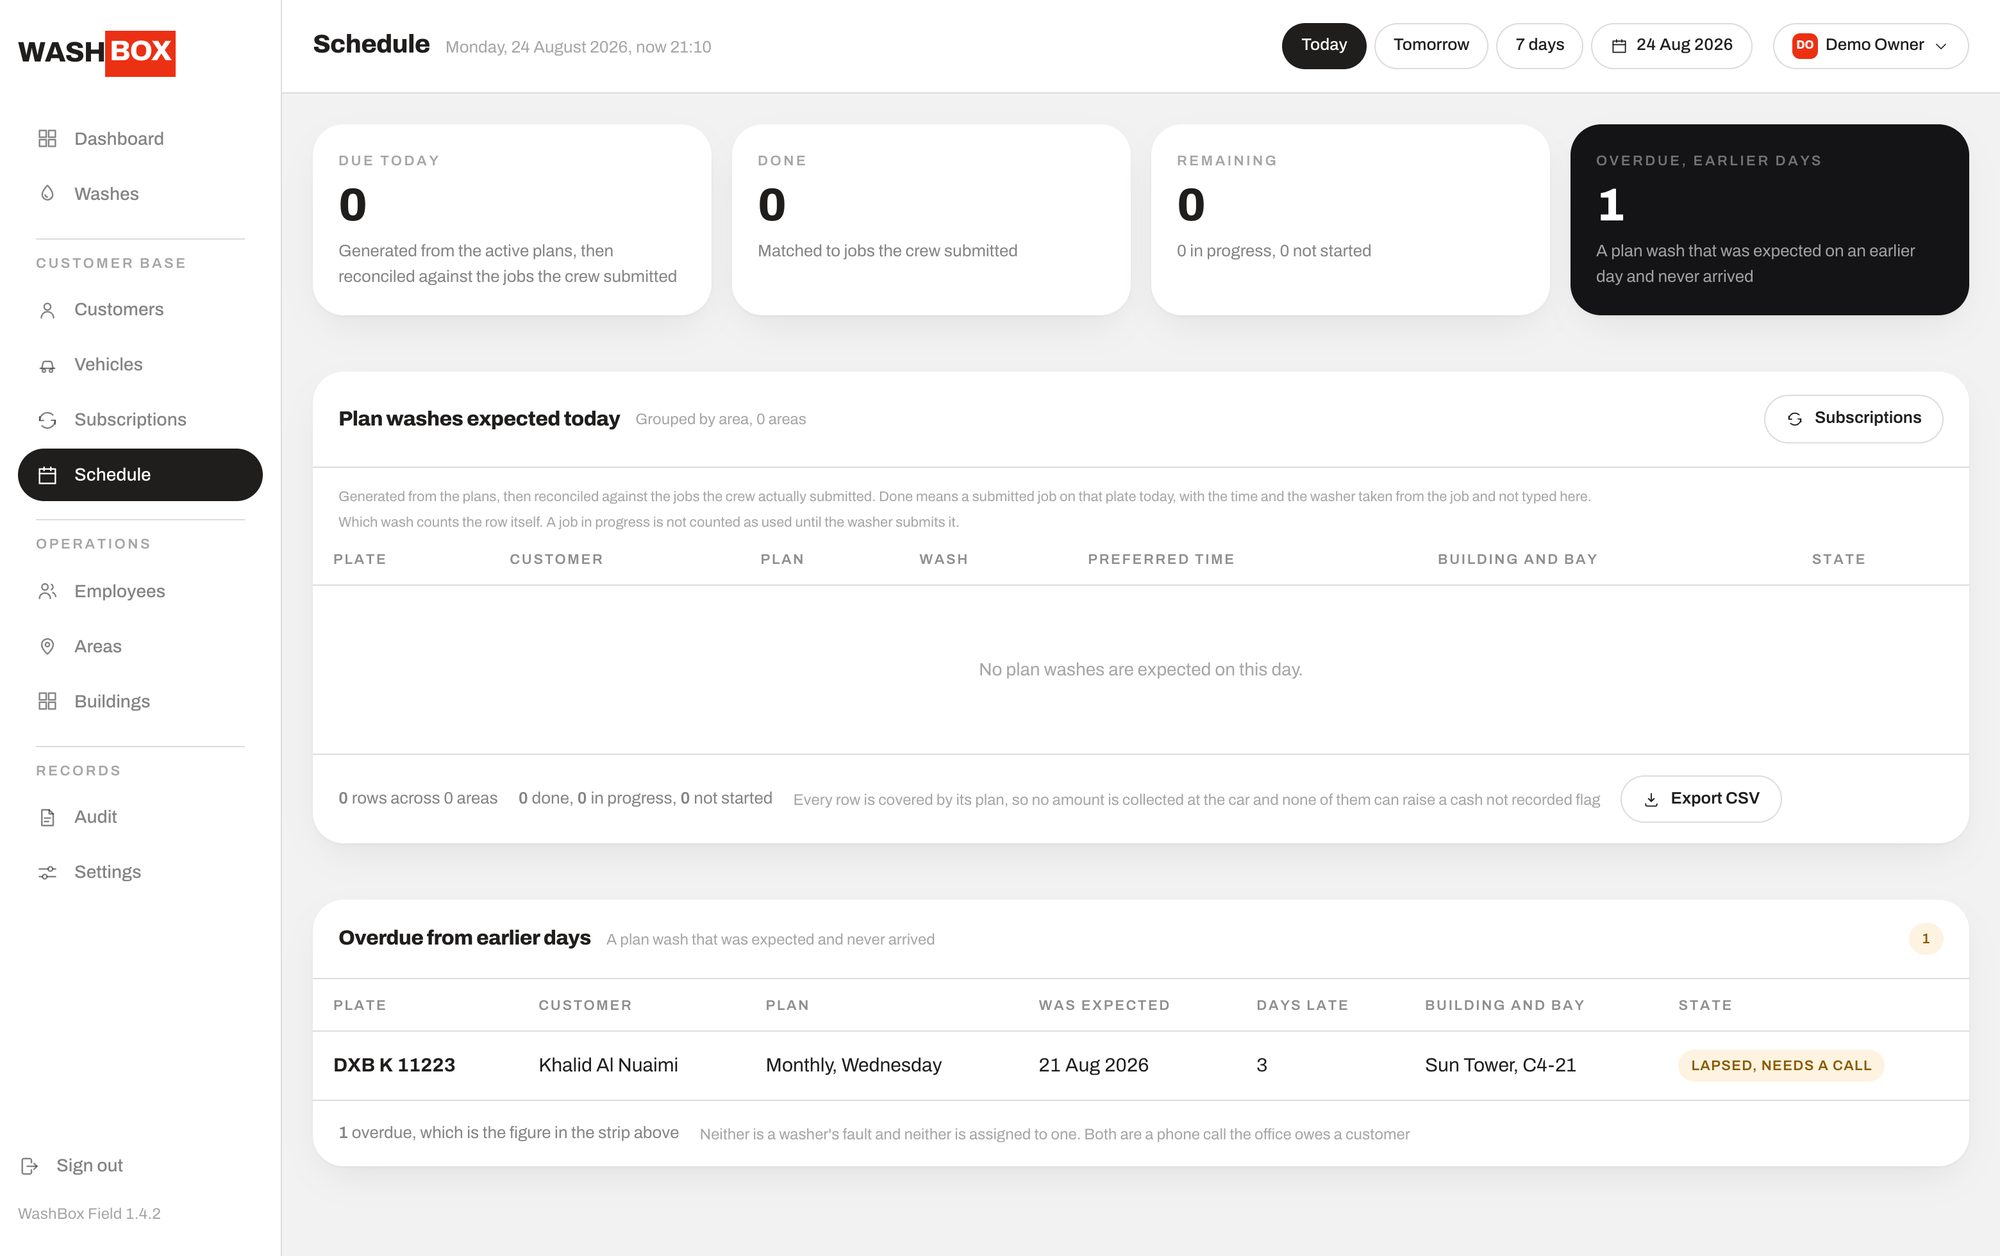This screenshot has height=1256, width=2000.
Task: Click the Schedule calendar icon in sidebar
Action: 47,475
